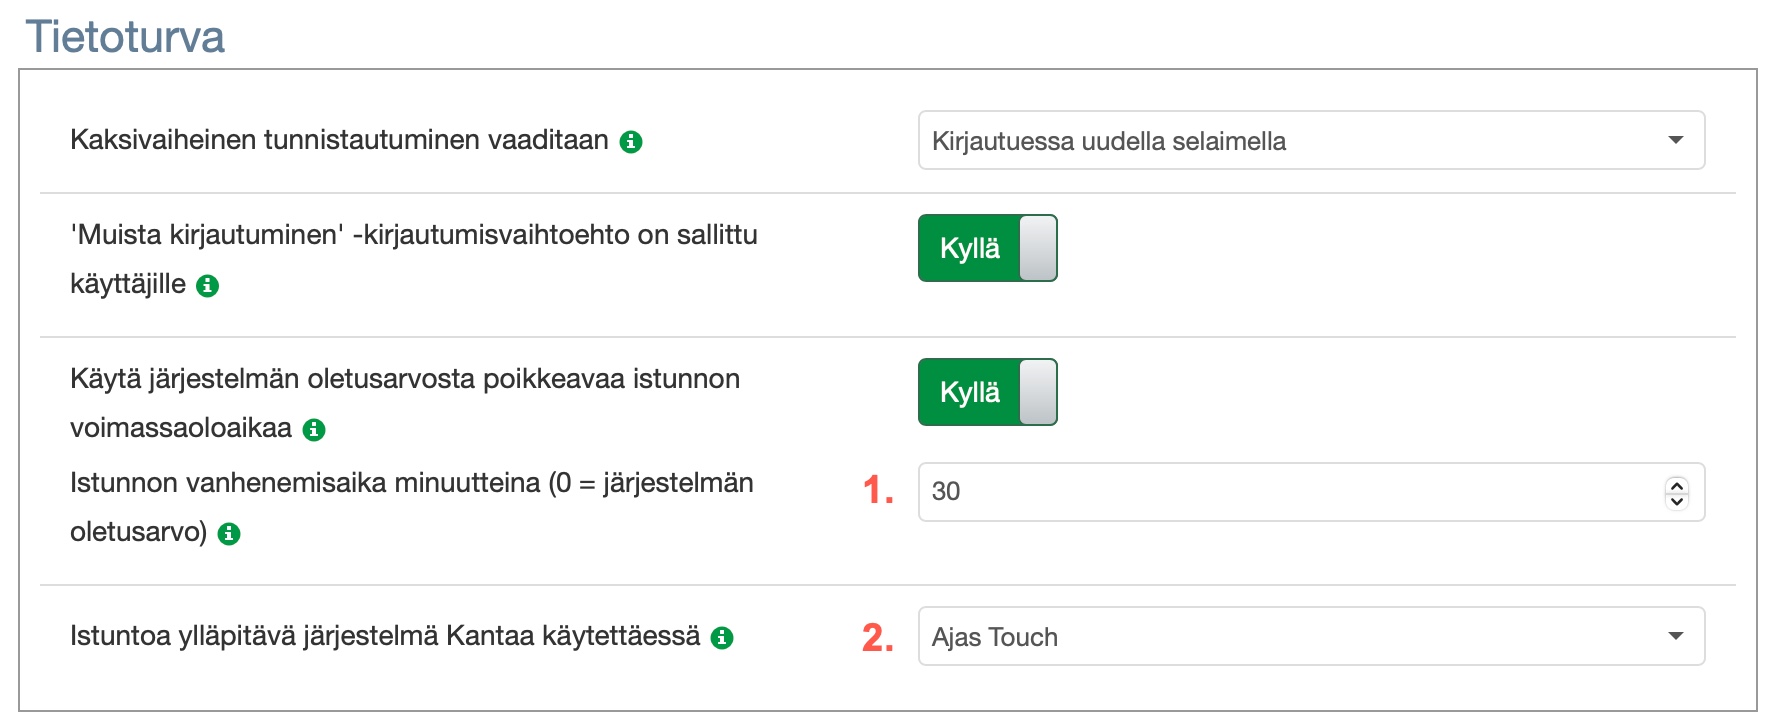Expand the 'Ajas Touch' dropdown
Screen dimensions: 1772x724
(1310, 636)
